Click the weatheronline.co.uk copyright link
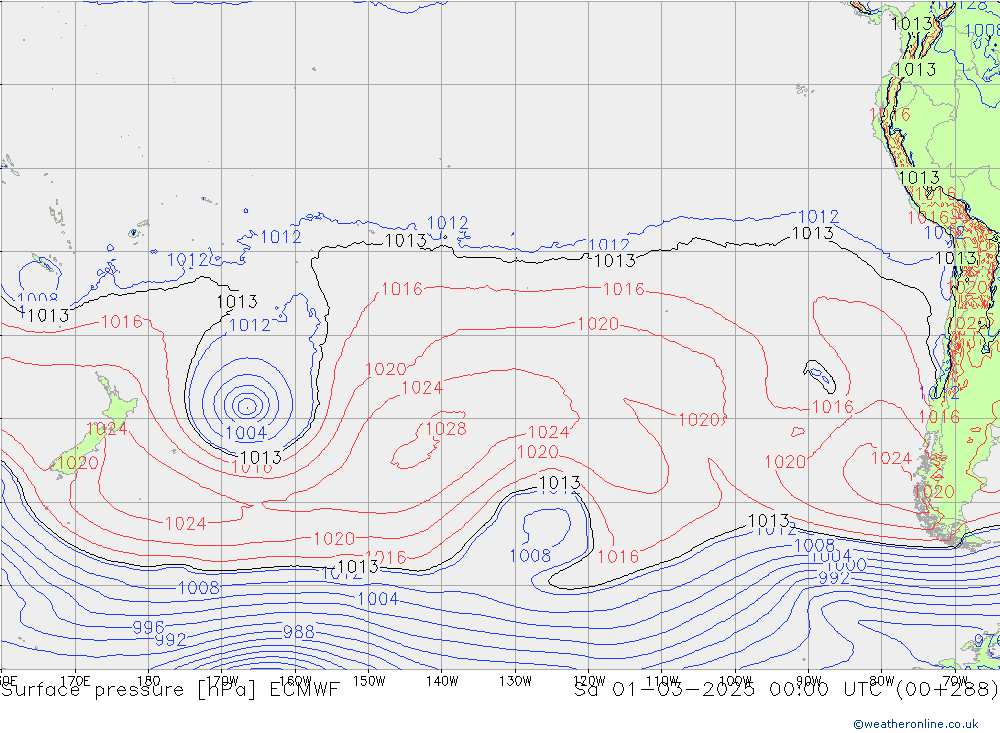This screenshot has width=1000, height=733. click(915, 723)
